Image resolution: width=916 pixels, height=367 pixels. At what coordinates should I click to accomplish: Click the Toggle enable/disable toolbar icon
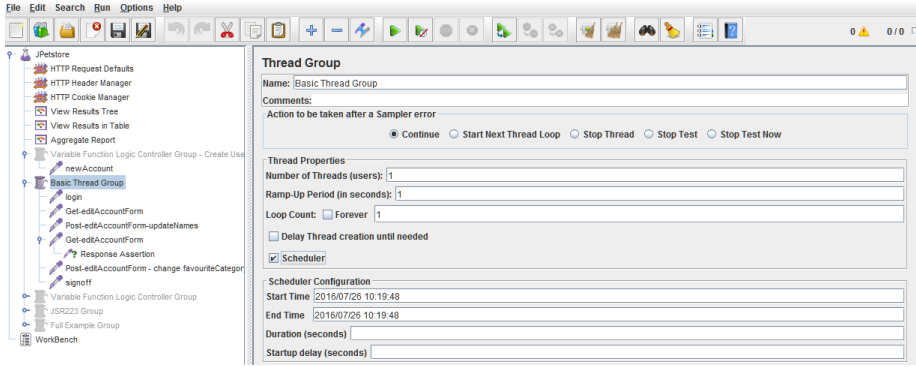click(x=363, y=30)
